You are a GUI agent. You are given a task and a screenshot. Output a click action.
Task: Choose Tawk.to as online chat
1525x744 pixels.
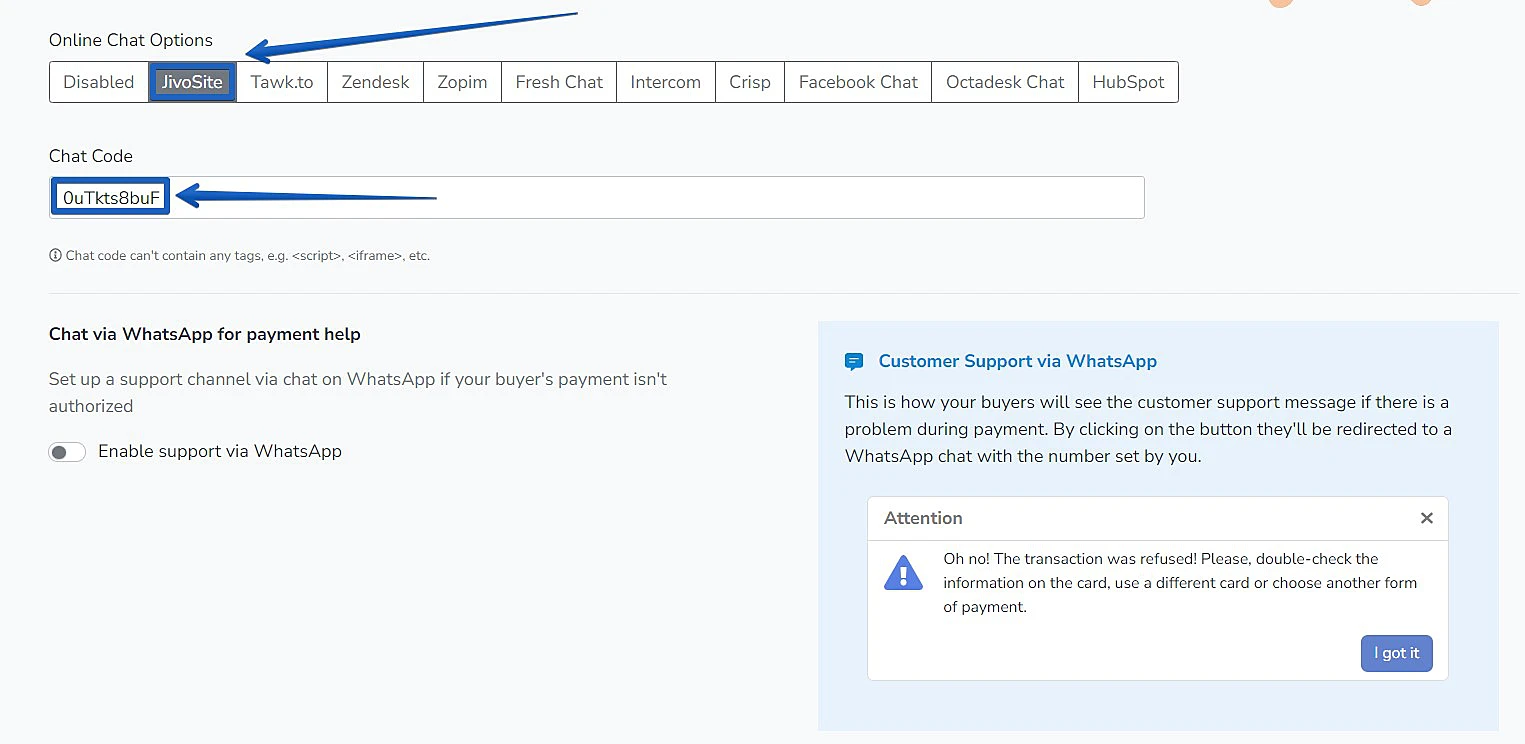tap(281, 82)
